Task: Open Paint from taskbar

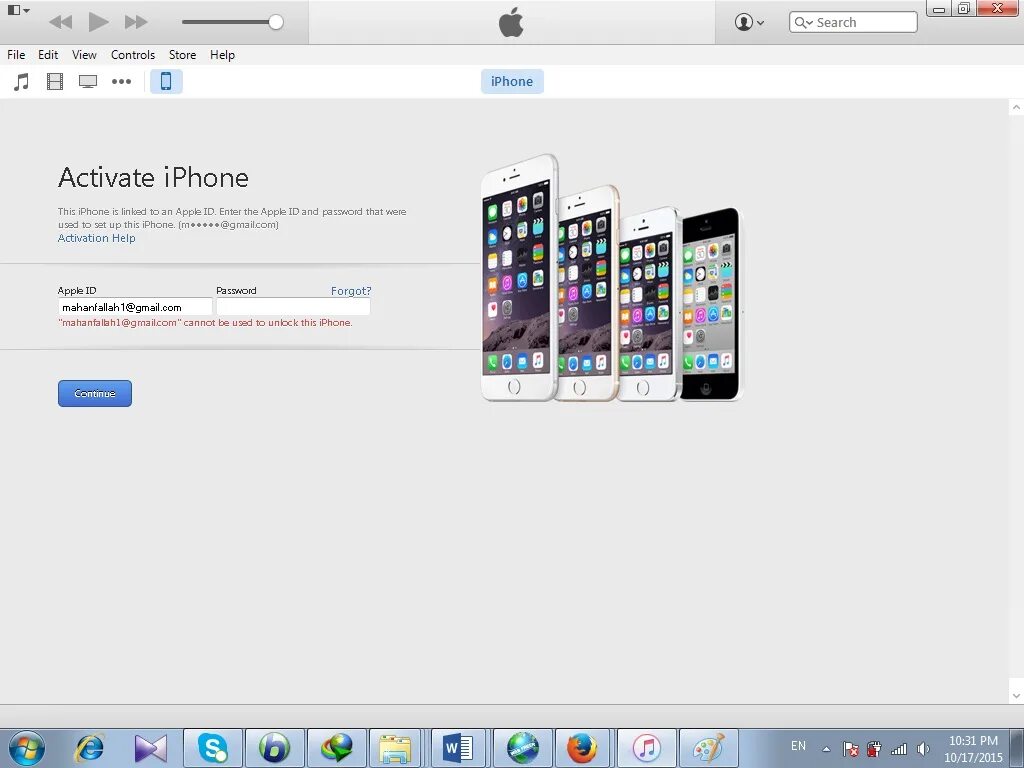Action: coord(709,748)
